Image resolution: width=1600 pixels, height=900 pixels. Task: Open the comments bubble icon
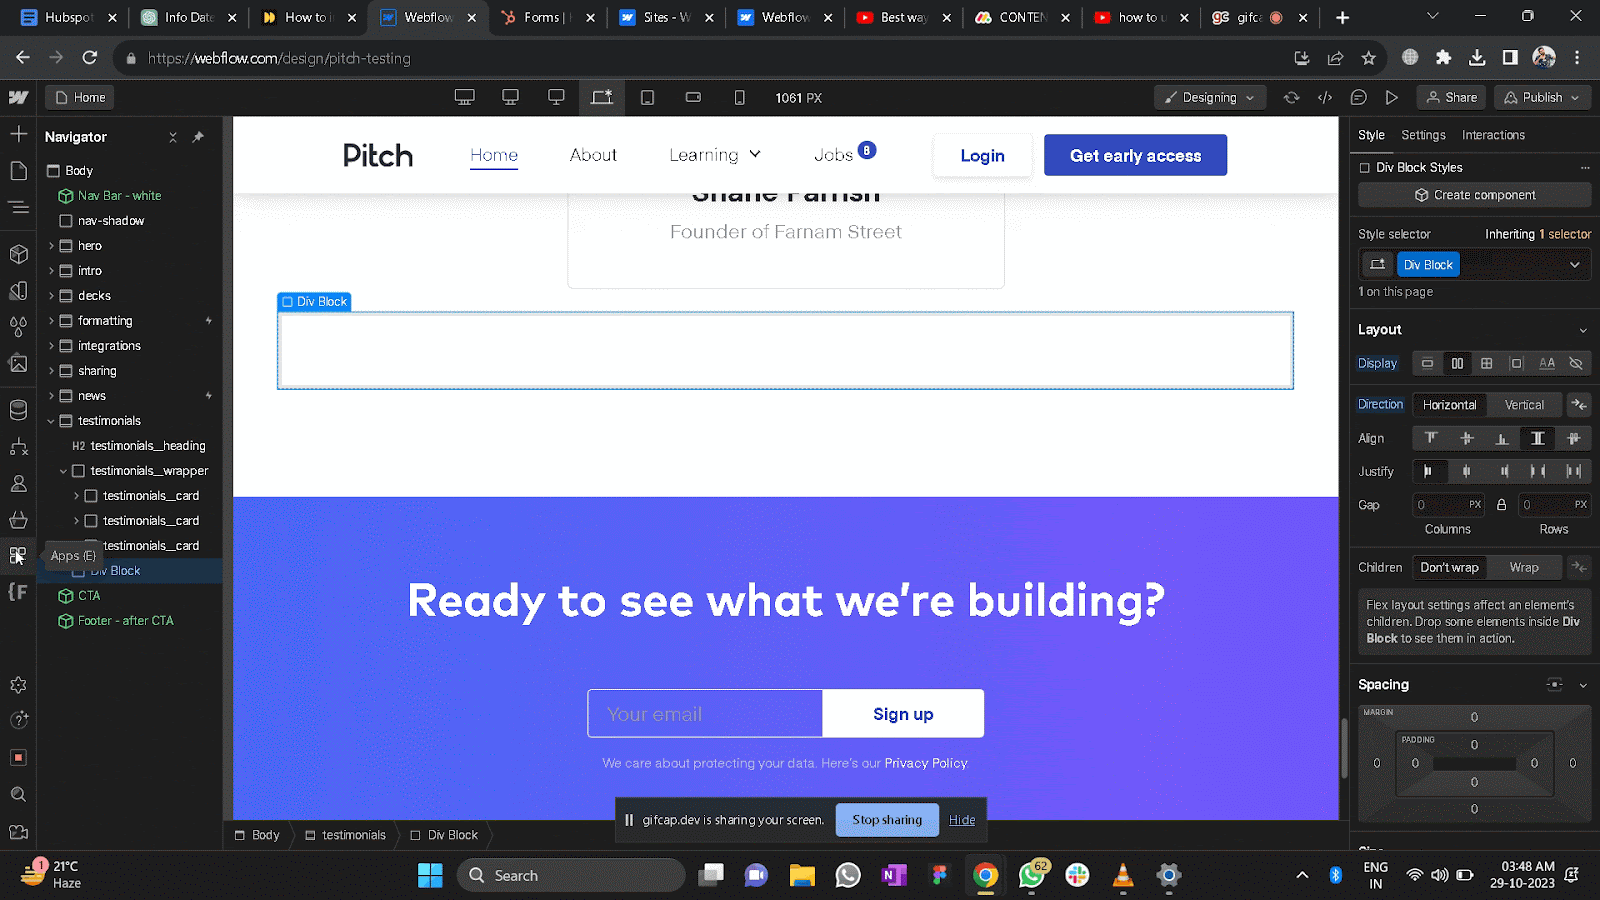tap(1358, 97)
